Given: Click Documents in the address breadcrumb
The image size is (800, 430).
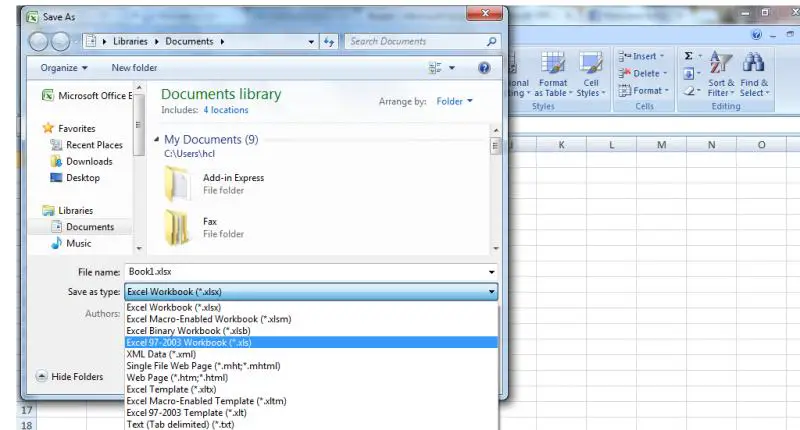Looking at the screenshot, I should pyautogui.click(x=189, y=41).
